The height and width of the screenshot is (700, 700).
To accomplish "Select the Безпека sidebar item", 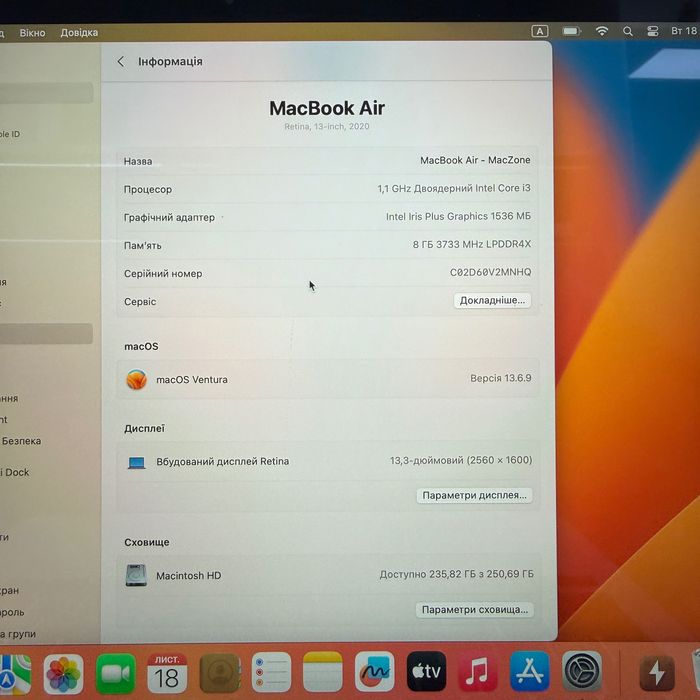I will tap(21, 441).
